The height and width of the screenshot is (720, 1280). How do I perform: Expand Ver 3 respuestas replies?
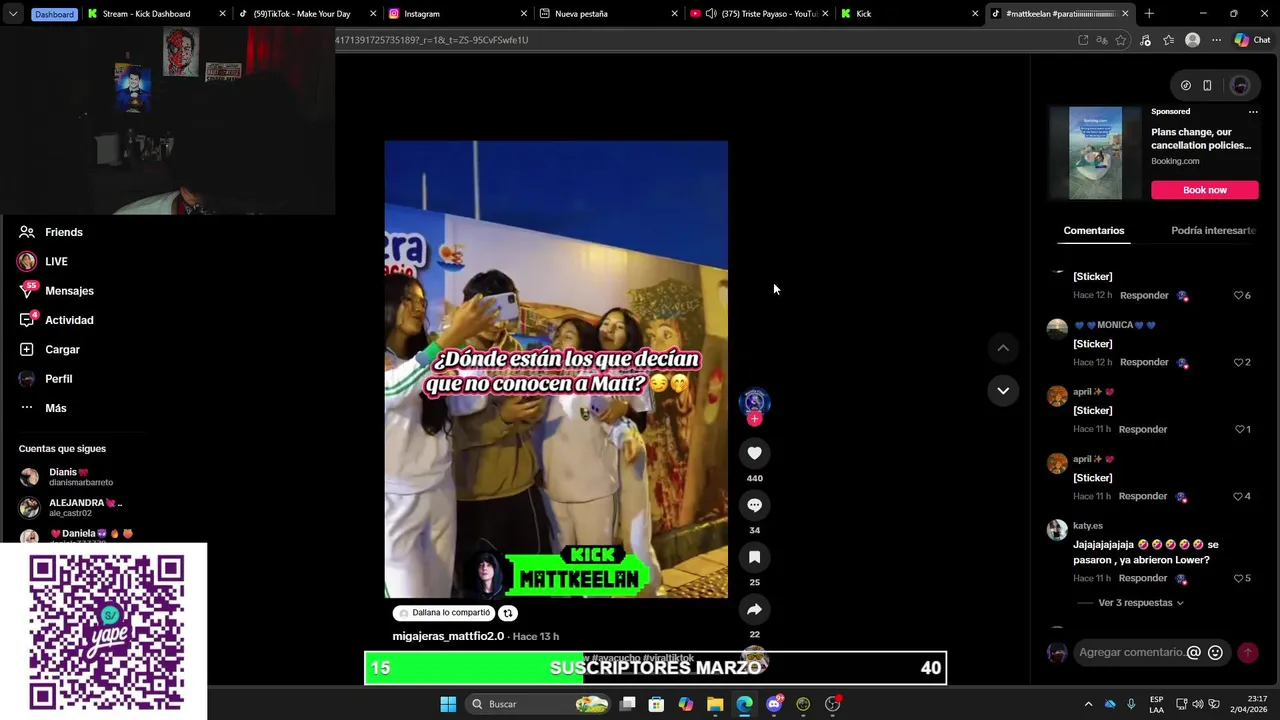click(x=1141, y=603)
